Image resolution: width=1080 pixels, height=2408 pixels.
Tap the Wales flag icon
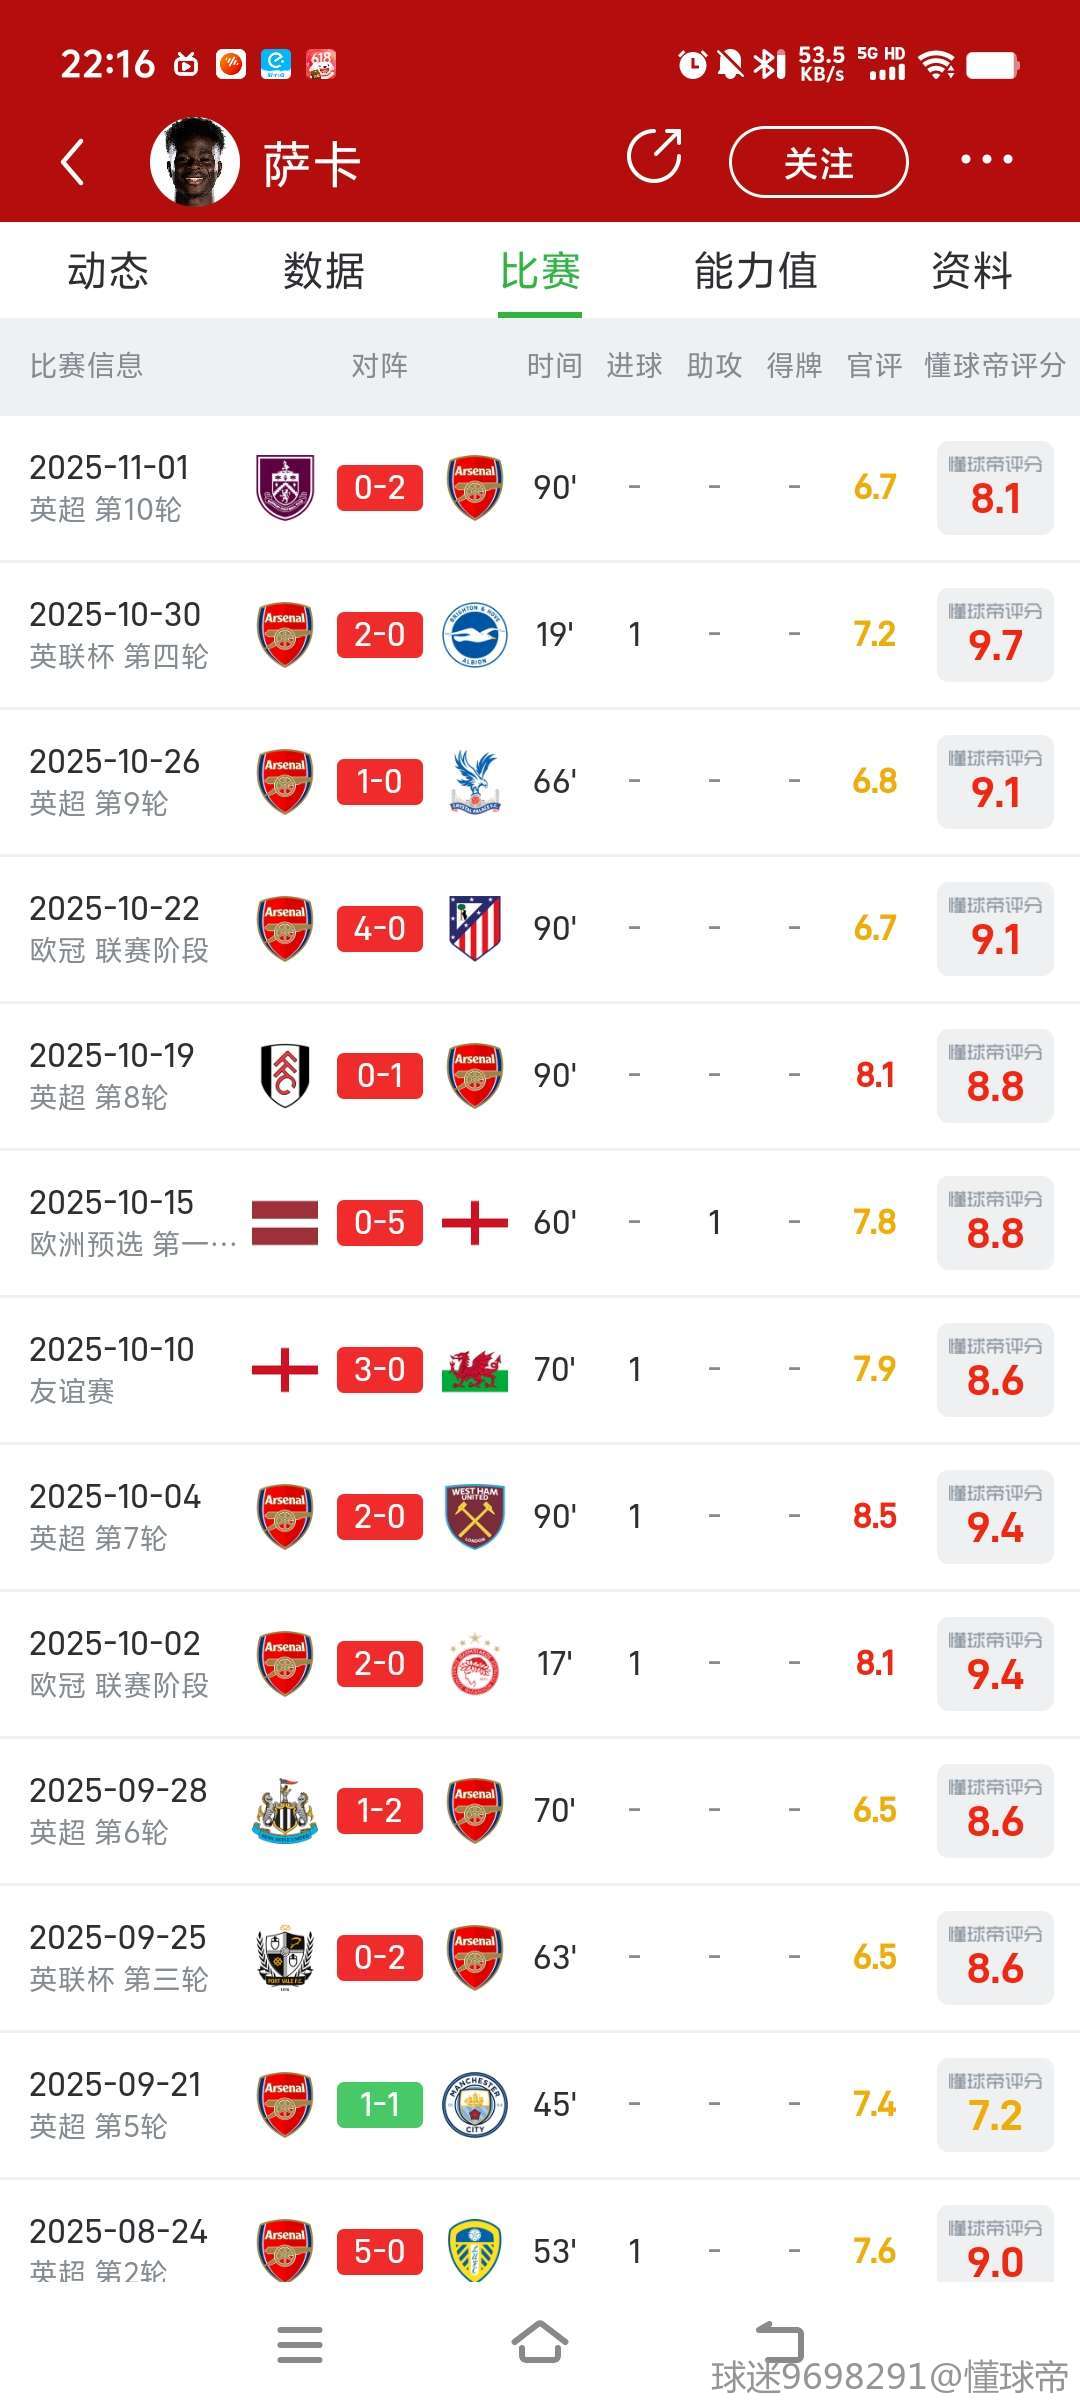[x=475, y=1369]
